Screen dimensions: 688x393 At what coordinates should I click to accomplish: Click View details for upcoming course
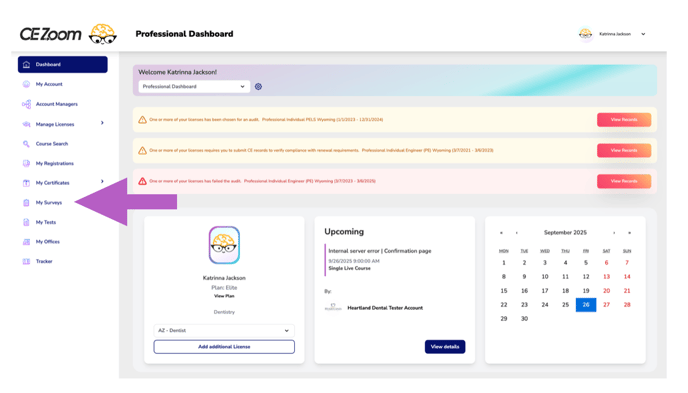[x=445, y=347]
